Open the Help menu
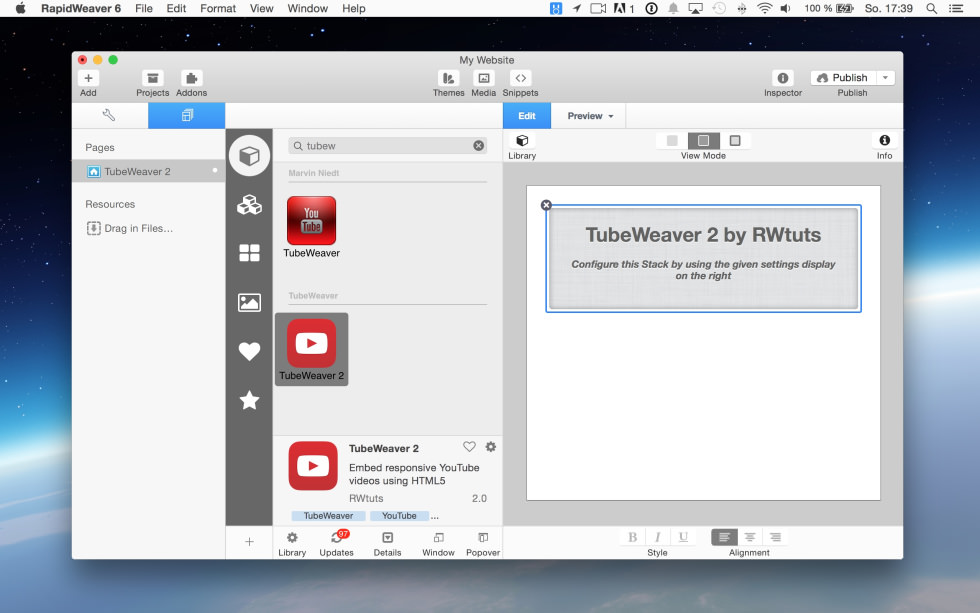This screenshot has width=980, height=613. [353, 8]
